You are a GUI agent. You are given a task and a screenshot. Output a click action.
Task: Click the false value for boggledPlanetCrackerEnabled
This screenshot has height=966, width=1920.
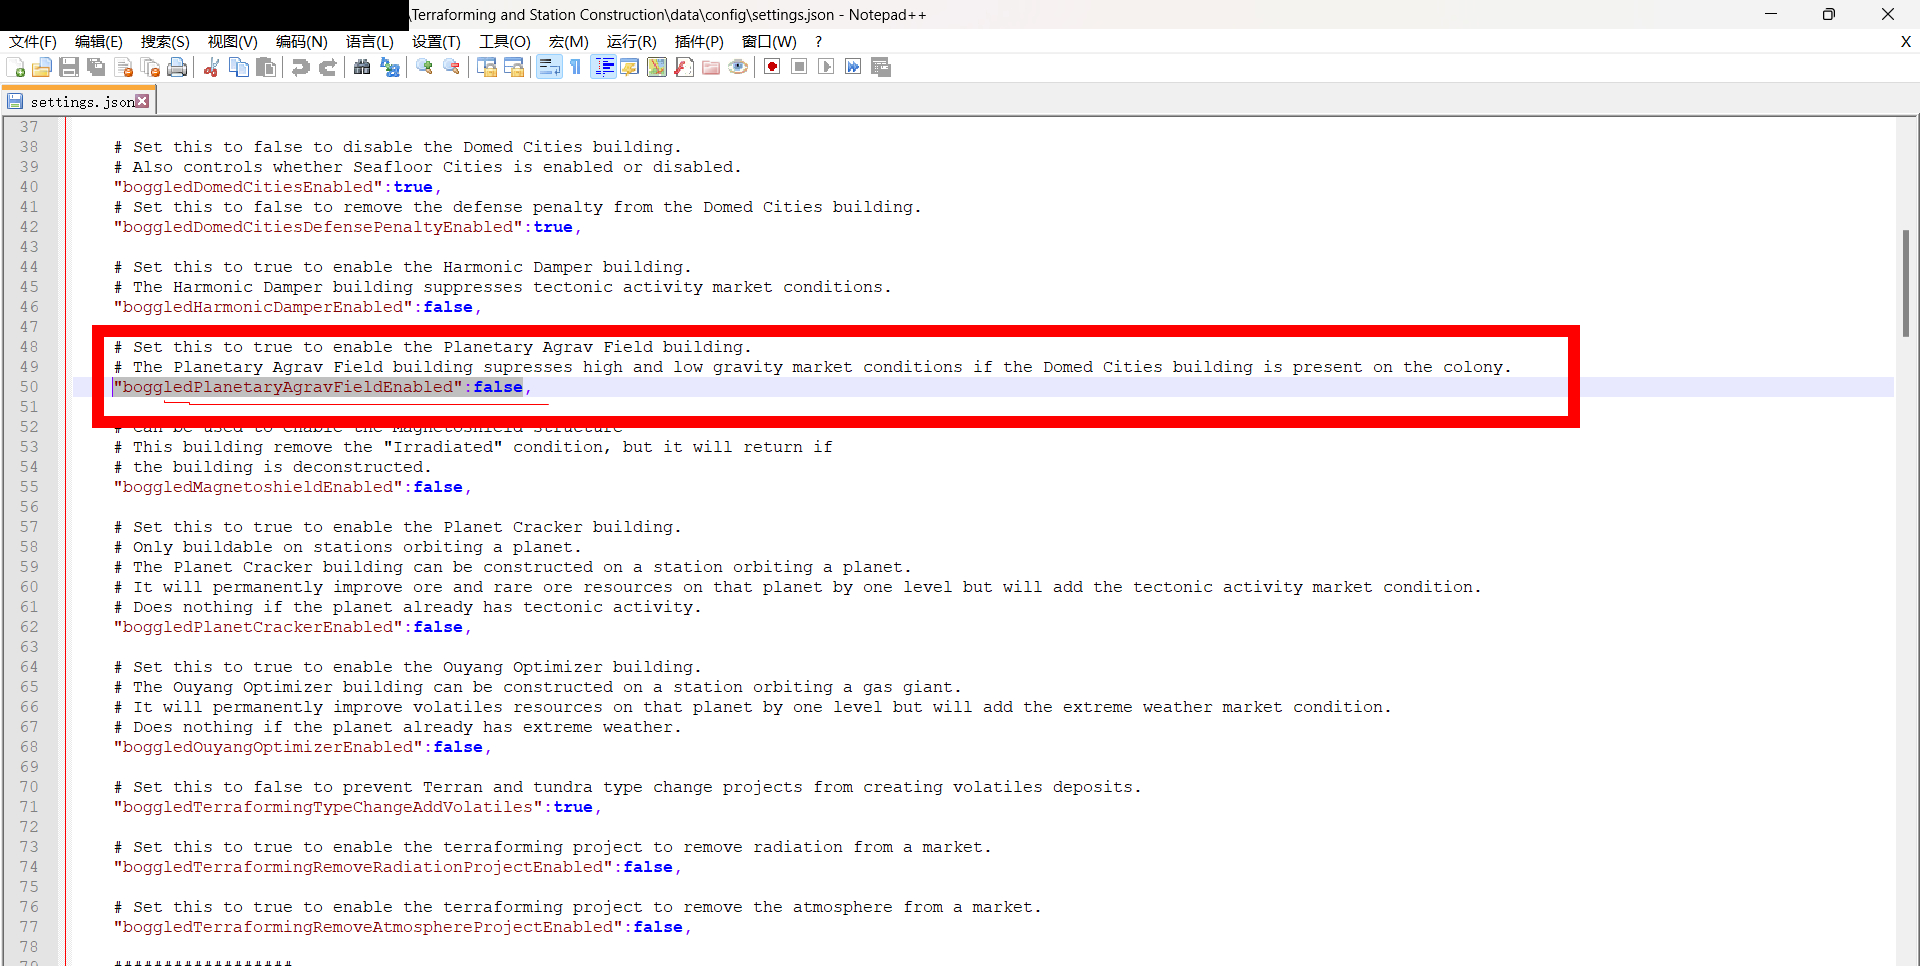click(x=438, y=627)
